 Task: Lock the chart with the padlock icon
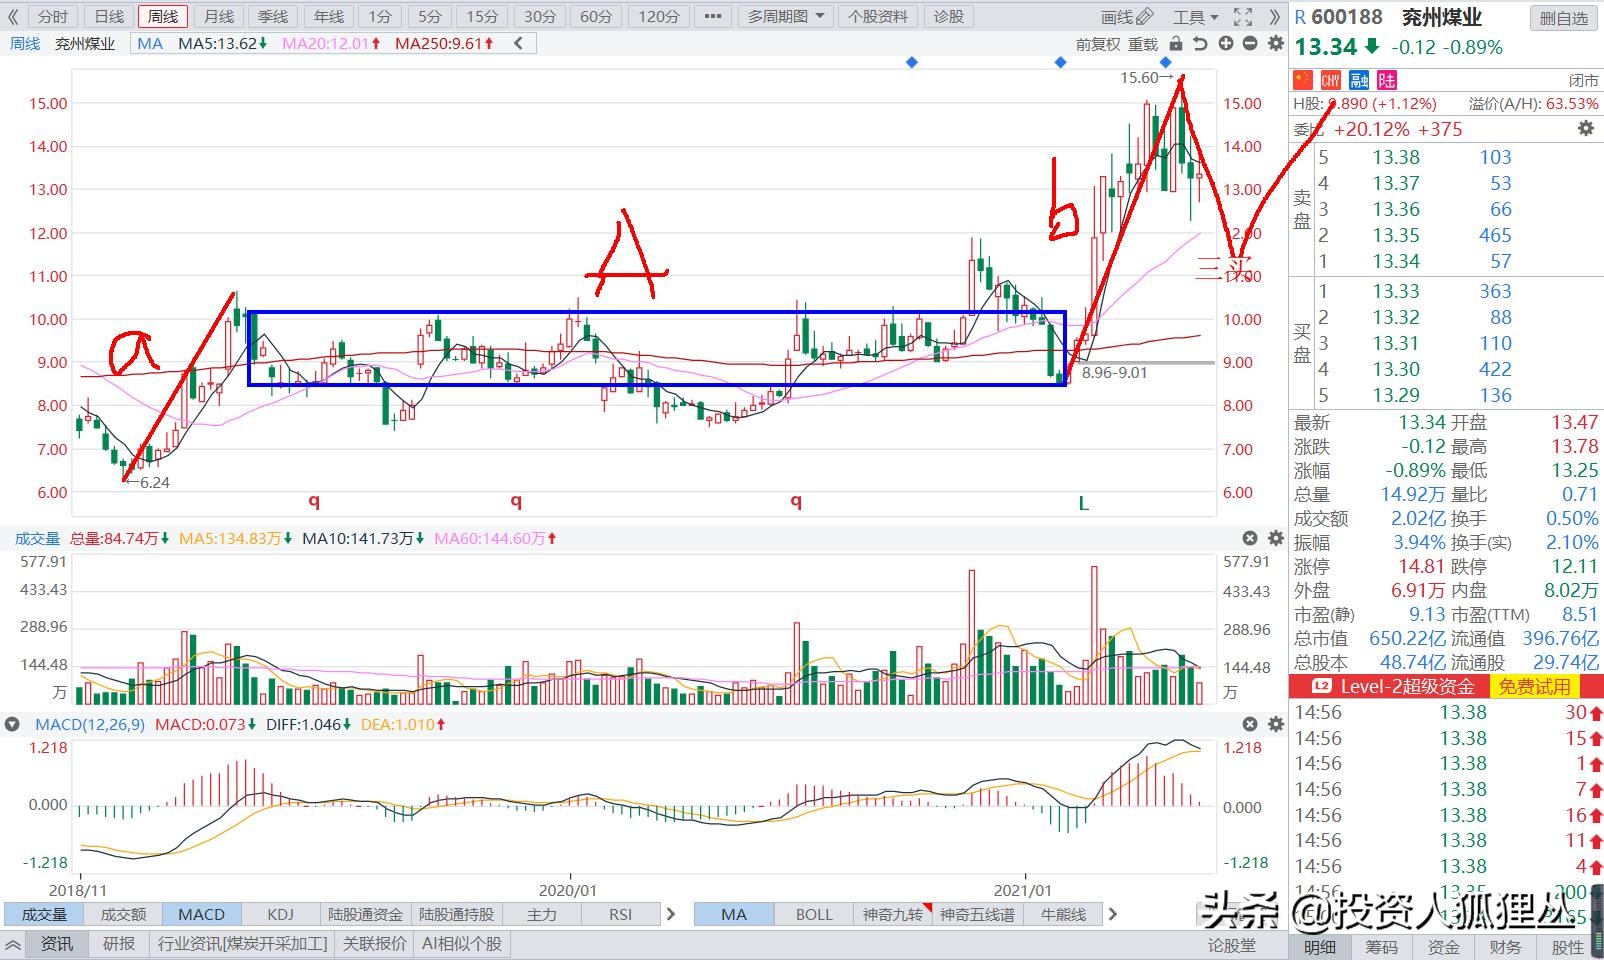pyautogui.click(x=1176, y=44)
